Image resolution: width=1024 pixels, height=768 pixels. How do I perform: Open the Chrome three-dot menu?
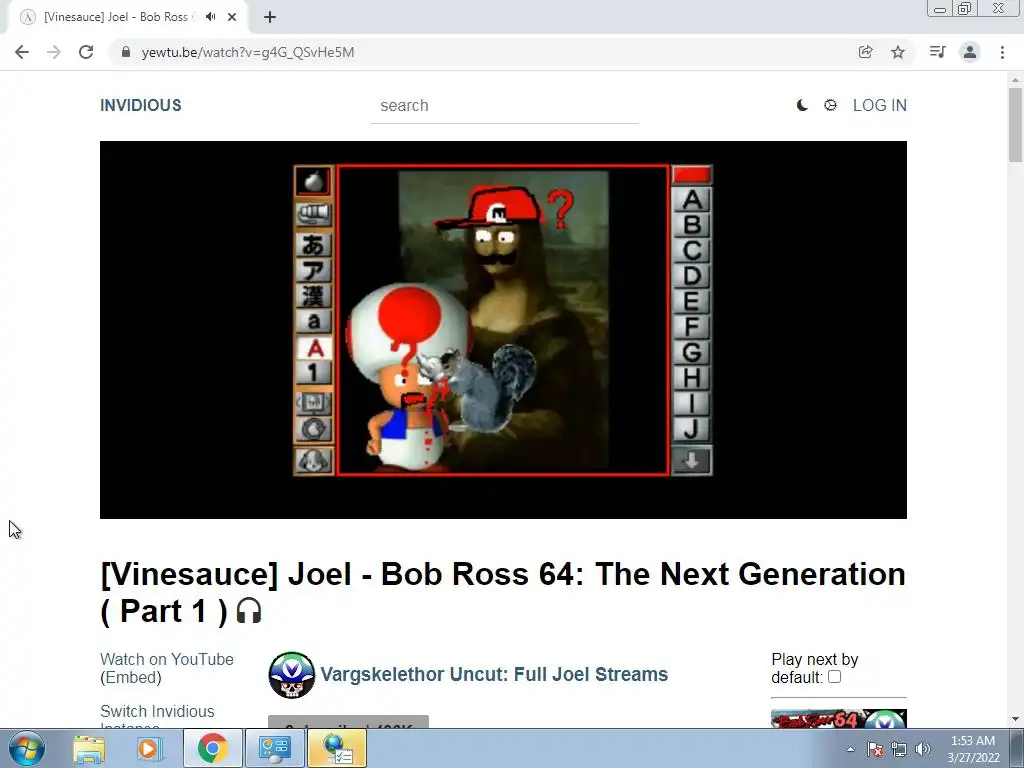click(x=1002, y=52)
